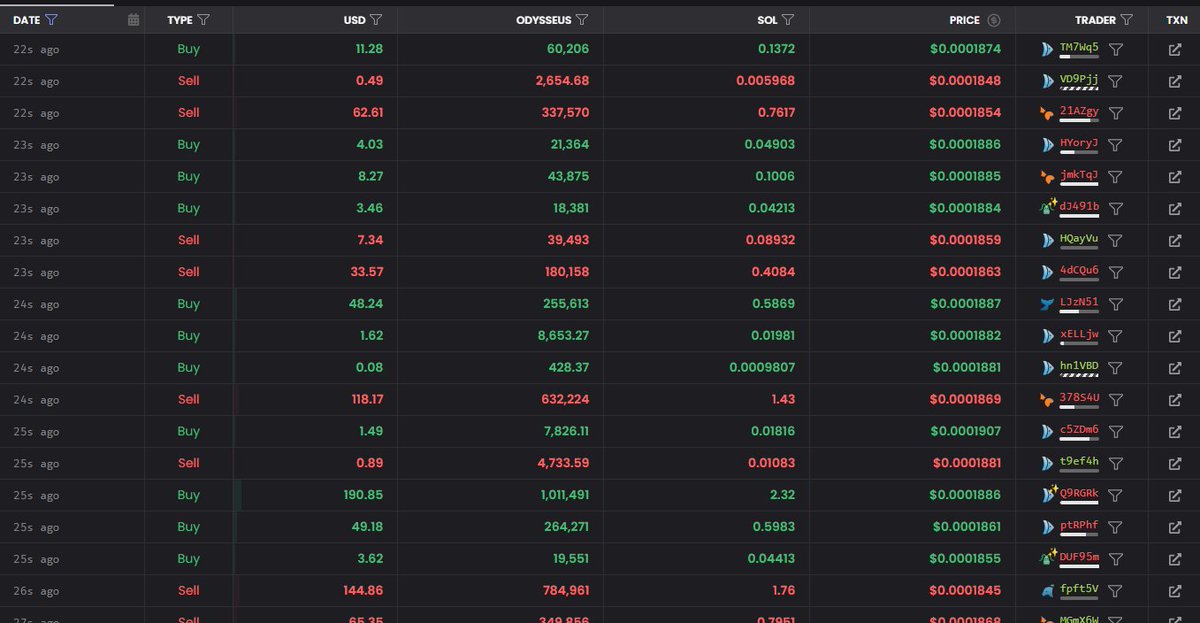This screenshot has height=623, width=1200.
Task: Open transaction link for 378S4U trade
Action: [x=1175, y=400]
